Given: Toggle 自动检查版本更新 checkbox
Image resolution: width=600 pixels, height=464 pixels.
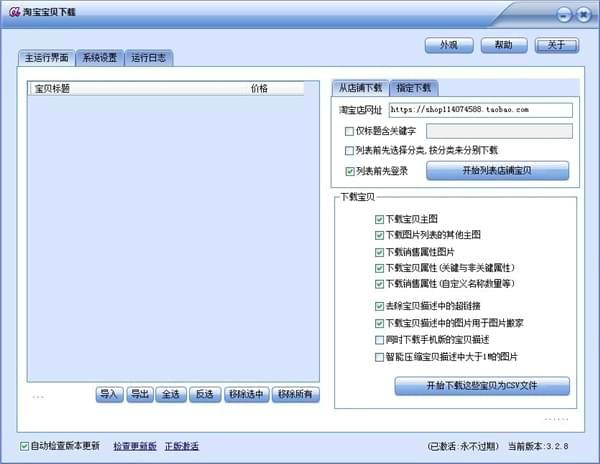Looking at the screenshot, I should click(x=24, y=446).
